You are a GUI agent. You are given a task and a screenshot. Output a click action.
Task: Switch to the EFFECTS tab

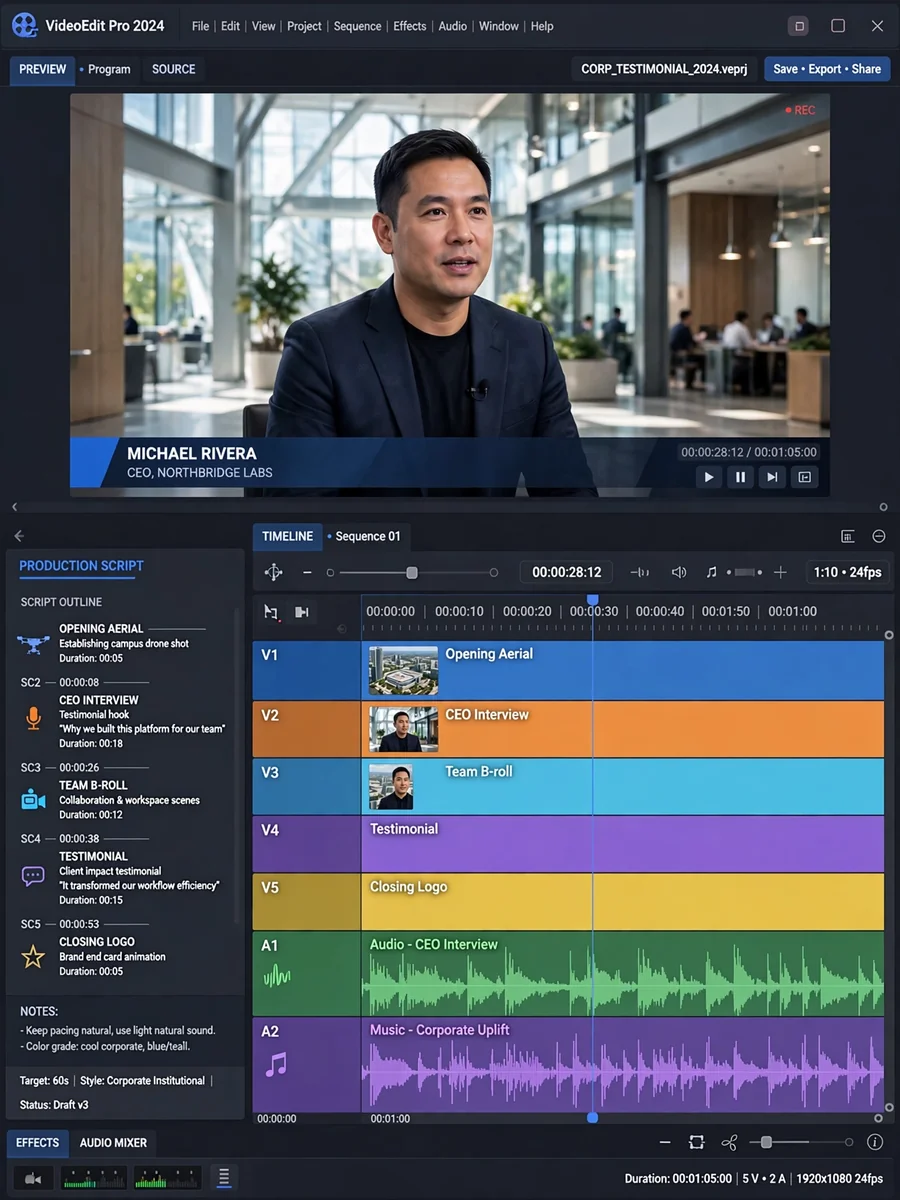[38, 1142]
